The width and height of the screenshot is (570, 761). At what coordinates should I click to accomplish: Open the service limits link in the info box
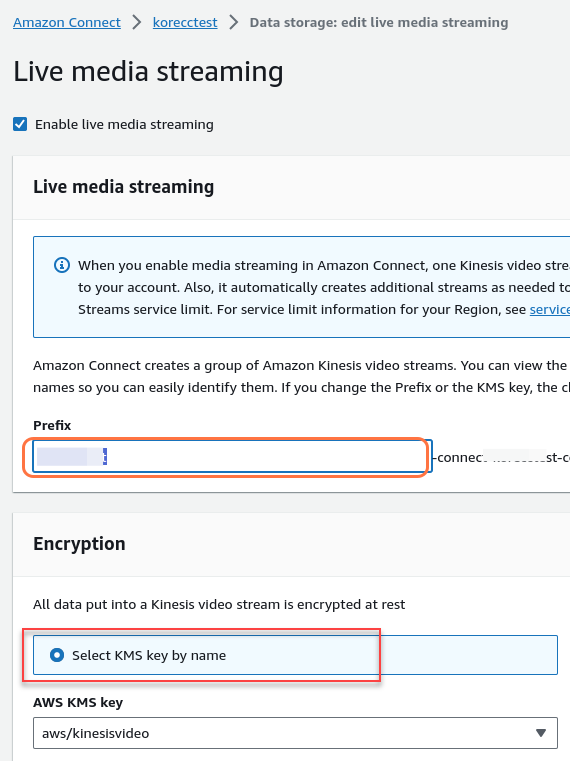pos(550,310)
